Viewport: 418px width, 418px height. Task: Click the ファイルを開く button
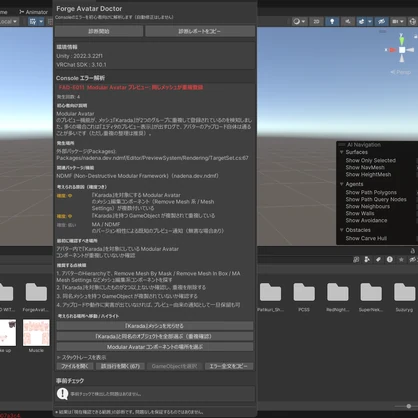[x=75, y=366]
